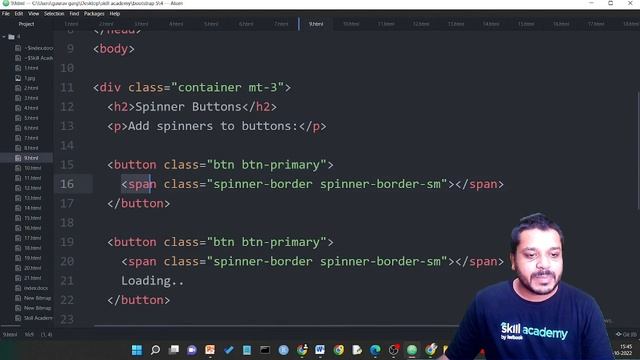Open 10.html in the project tree
This screenshot has height=360, width=640.
(x=32, y=168)
